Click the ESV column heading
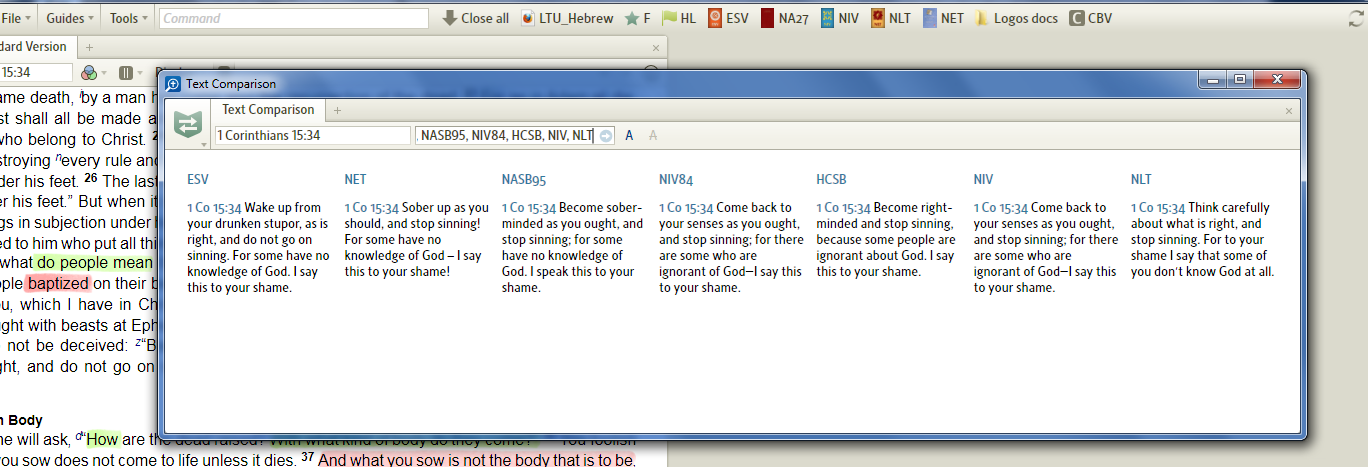Screen dimensions: 1368x467 click(198, 179)
